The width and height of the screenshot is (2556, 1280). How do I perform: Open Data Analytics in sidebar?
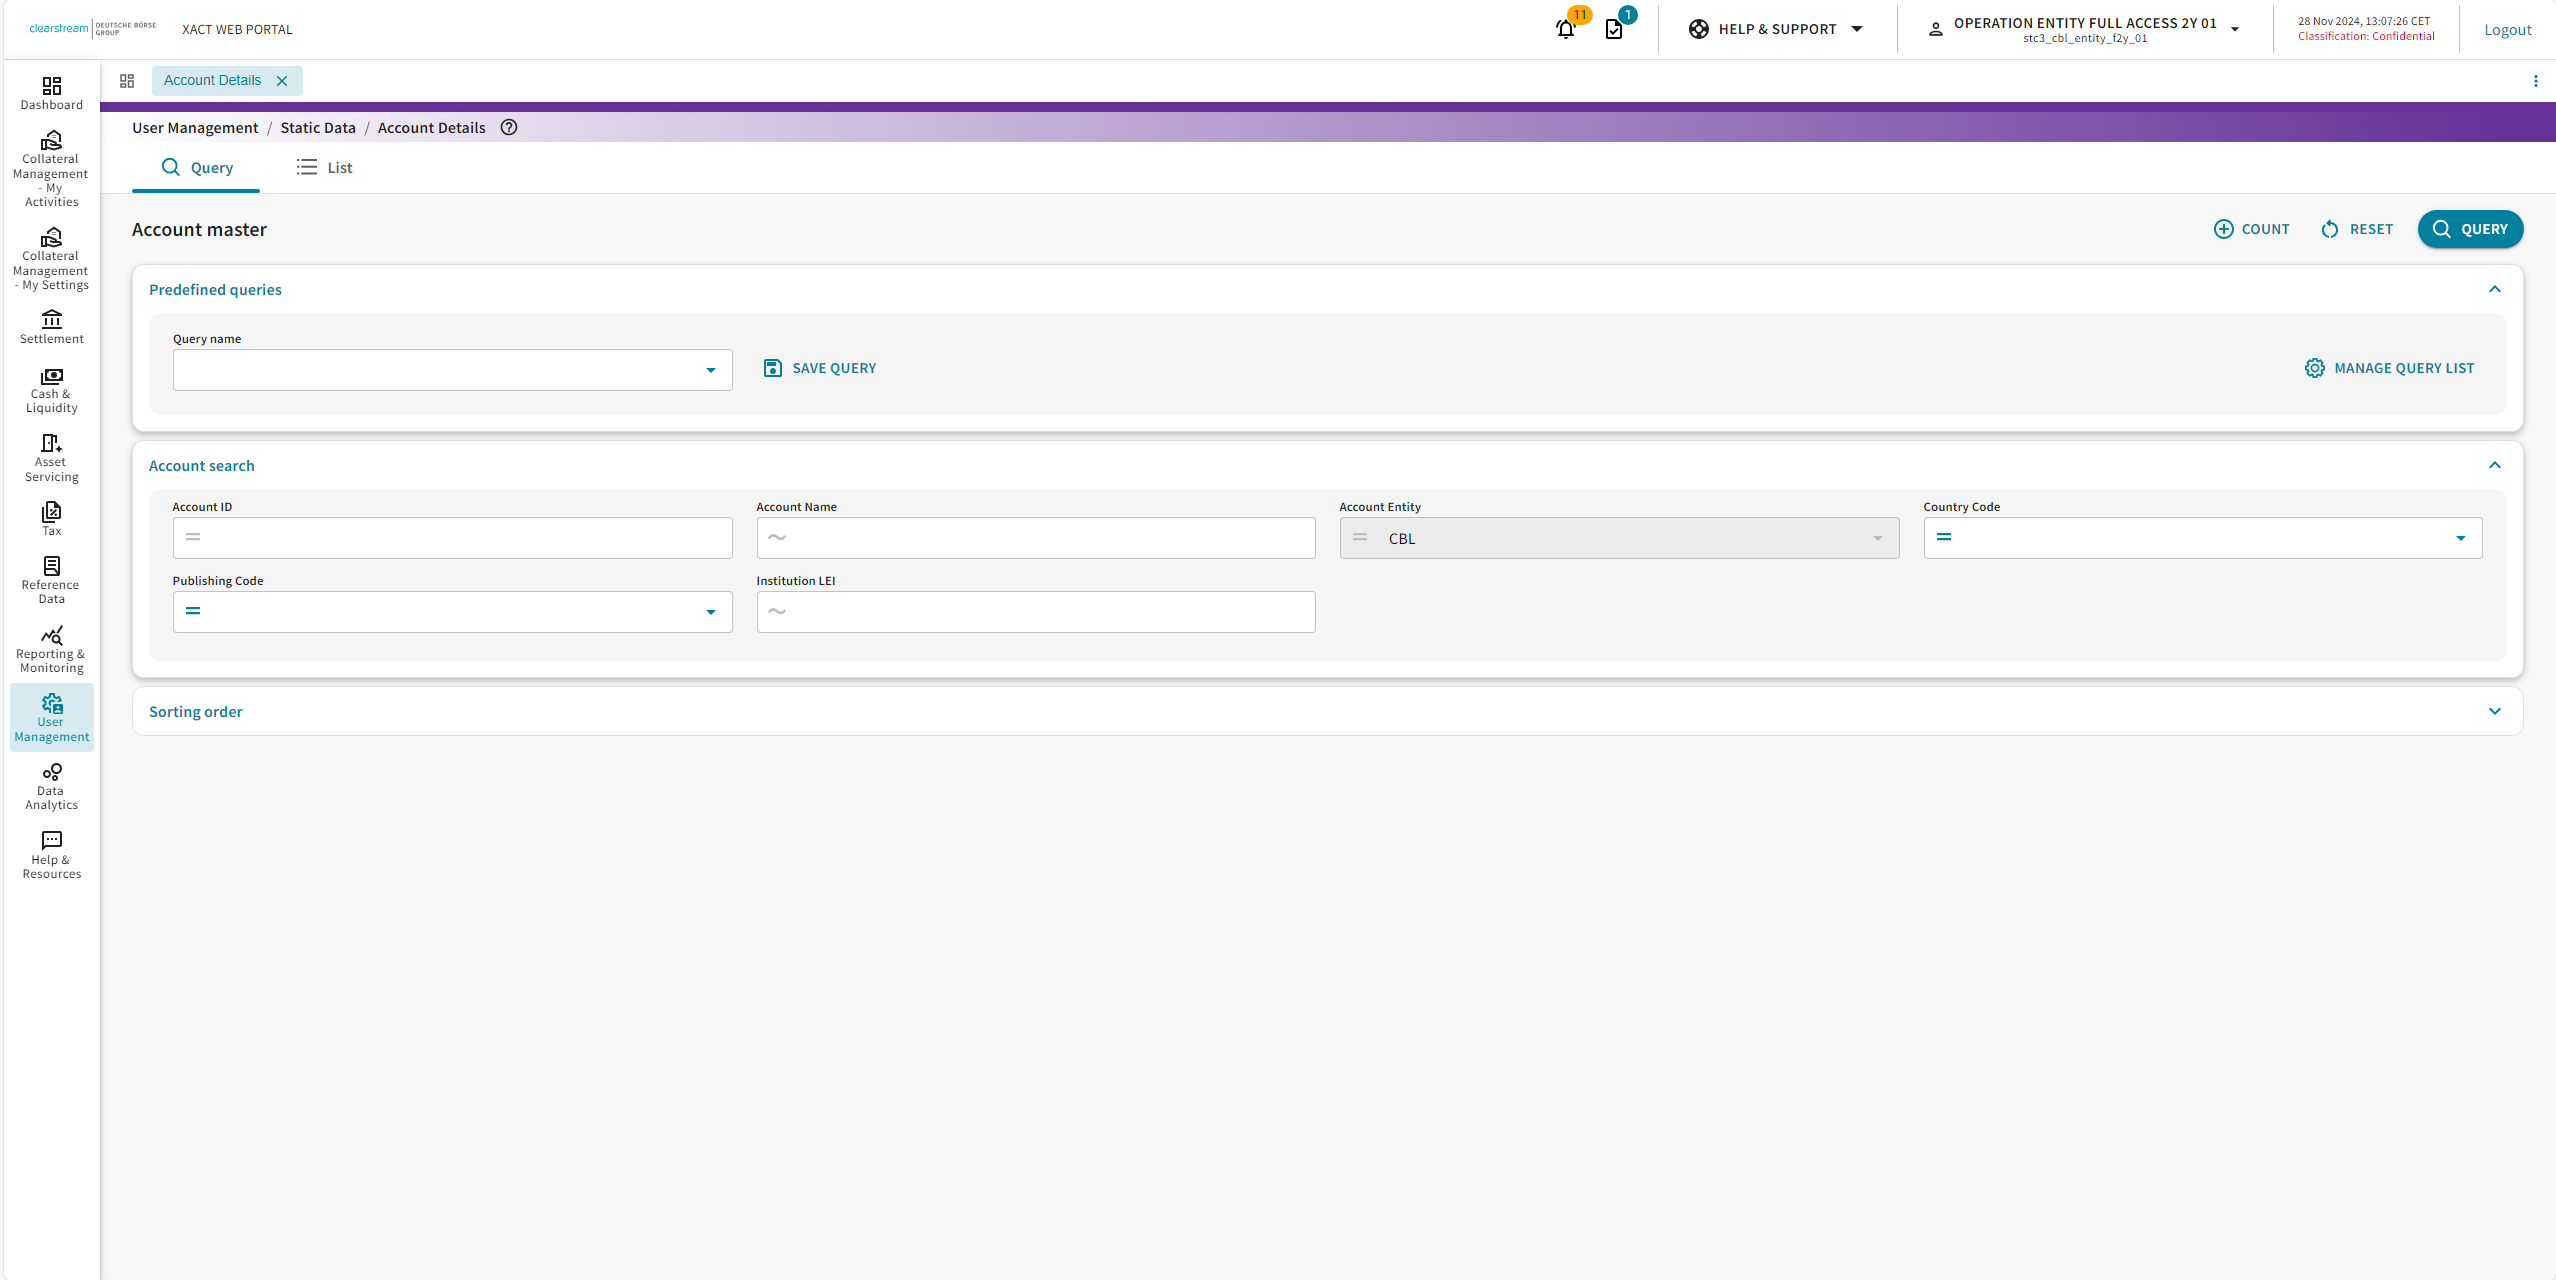click(51, 787)
